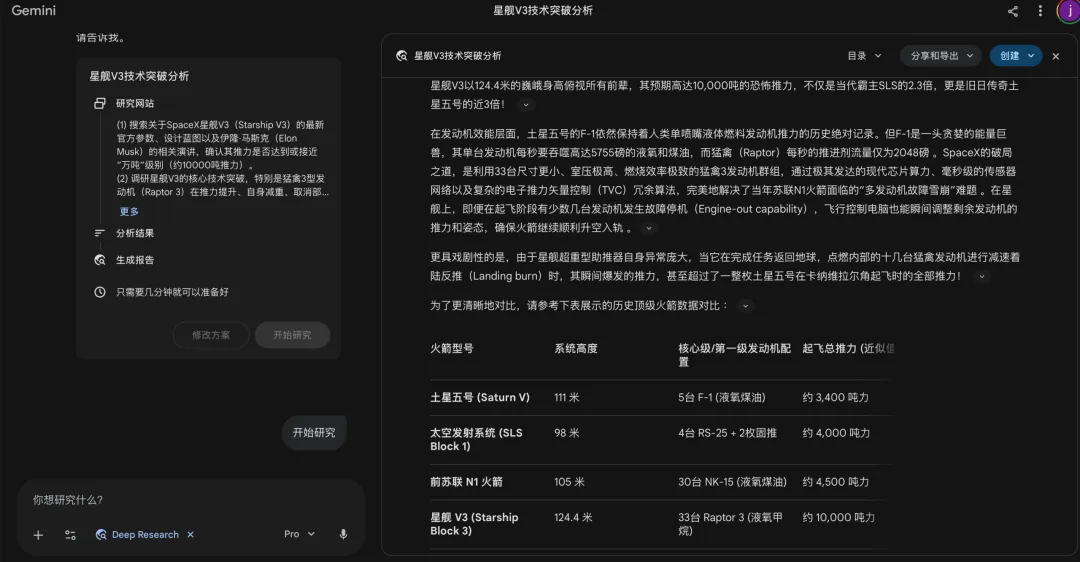Click the Deep Research icon in report header
The width and height of the screenshot is (1080, 562).
click(x=402, y=56)
